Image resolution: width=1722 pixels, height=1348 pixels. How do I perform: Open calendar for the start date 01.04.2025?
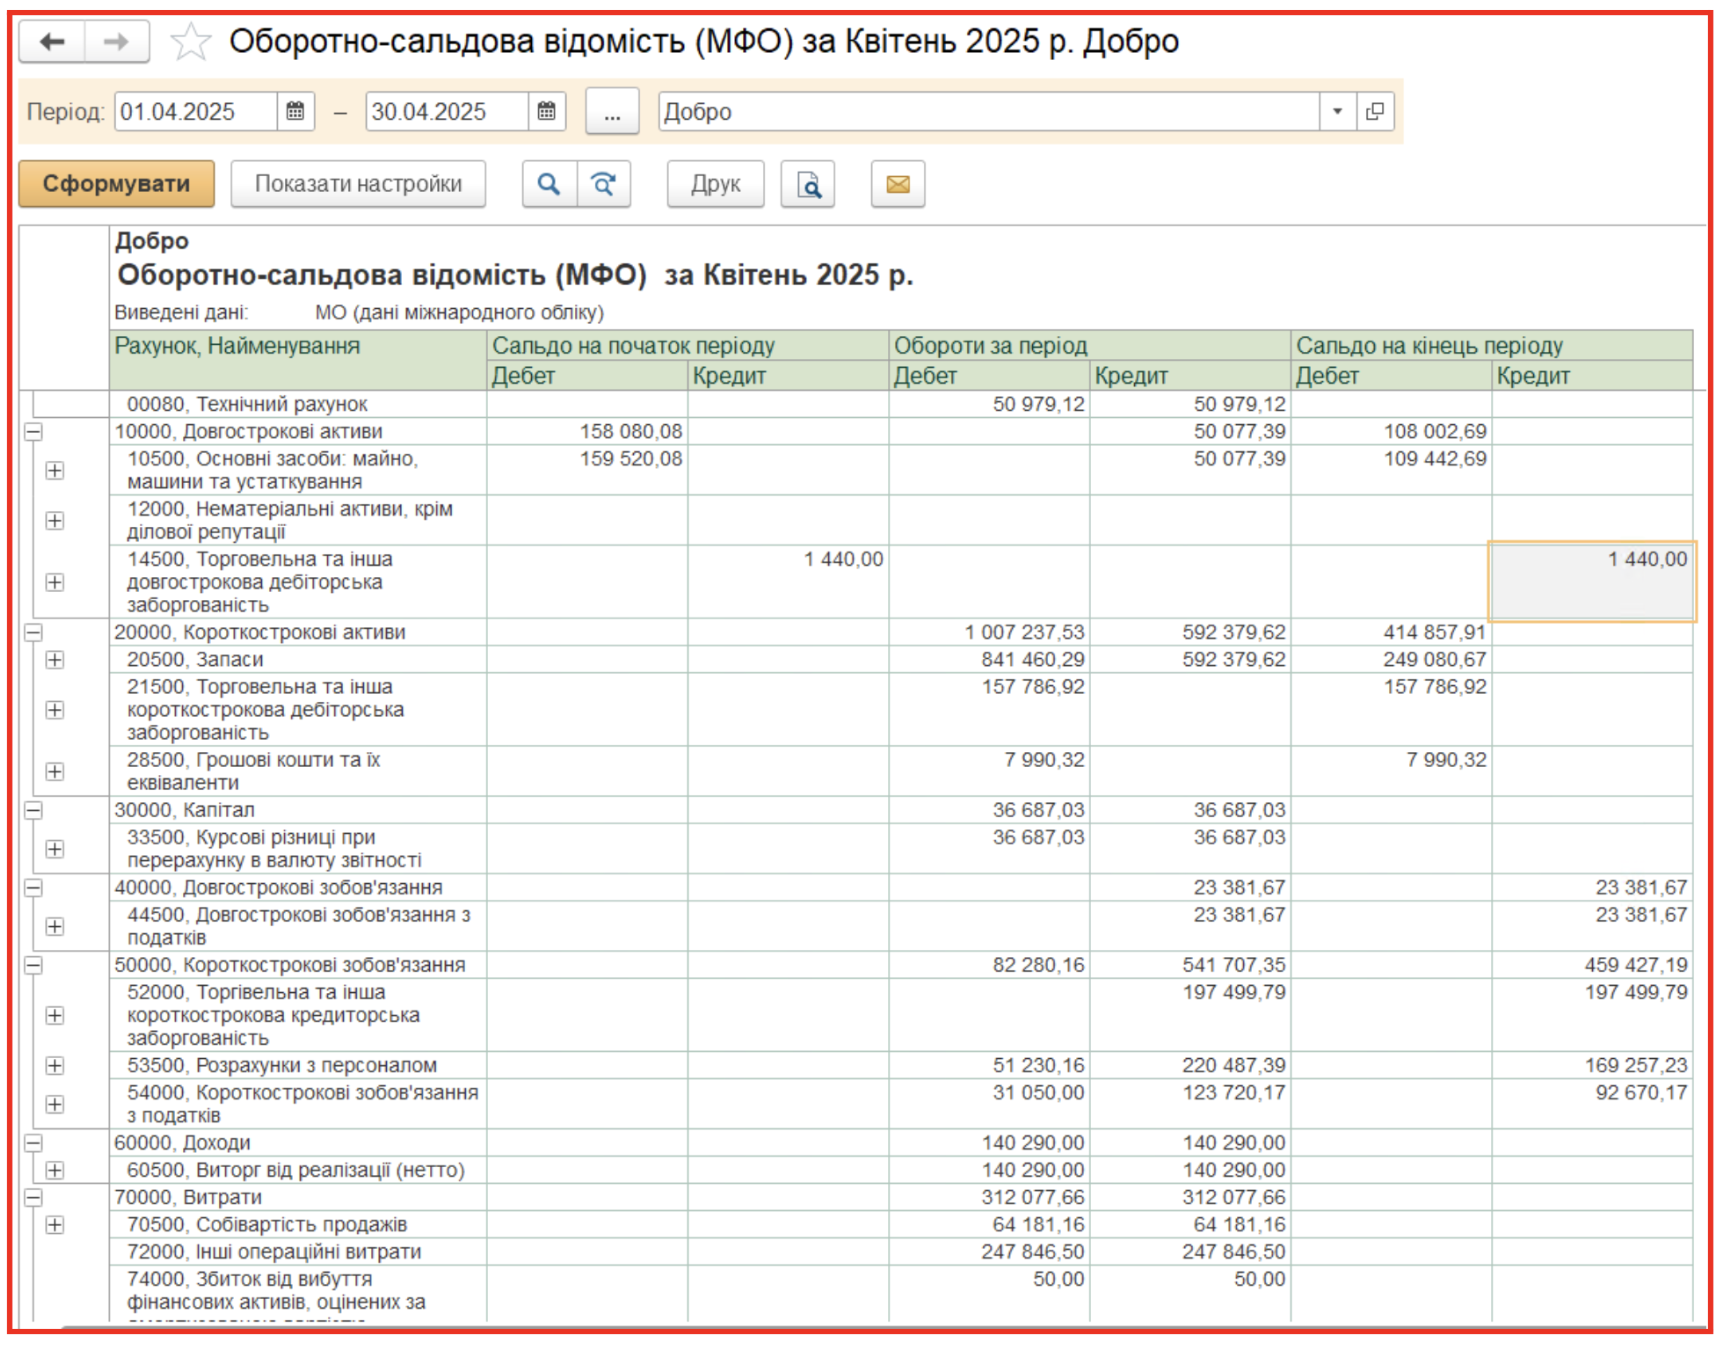point(295,111)
